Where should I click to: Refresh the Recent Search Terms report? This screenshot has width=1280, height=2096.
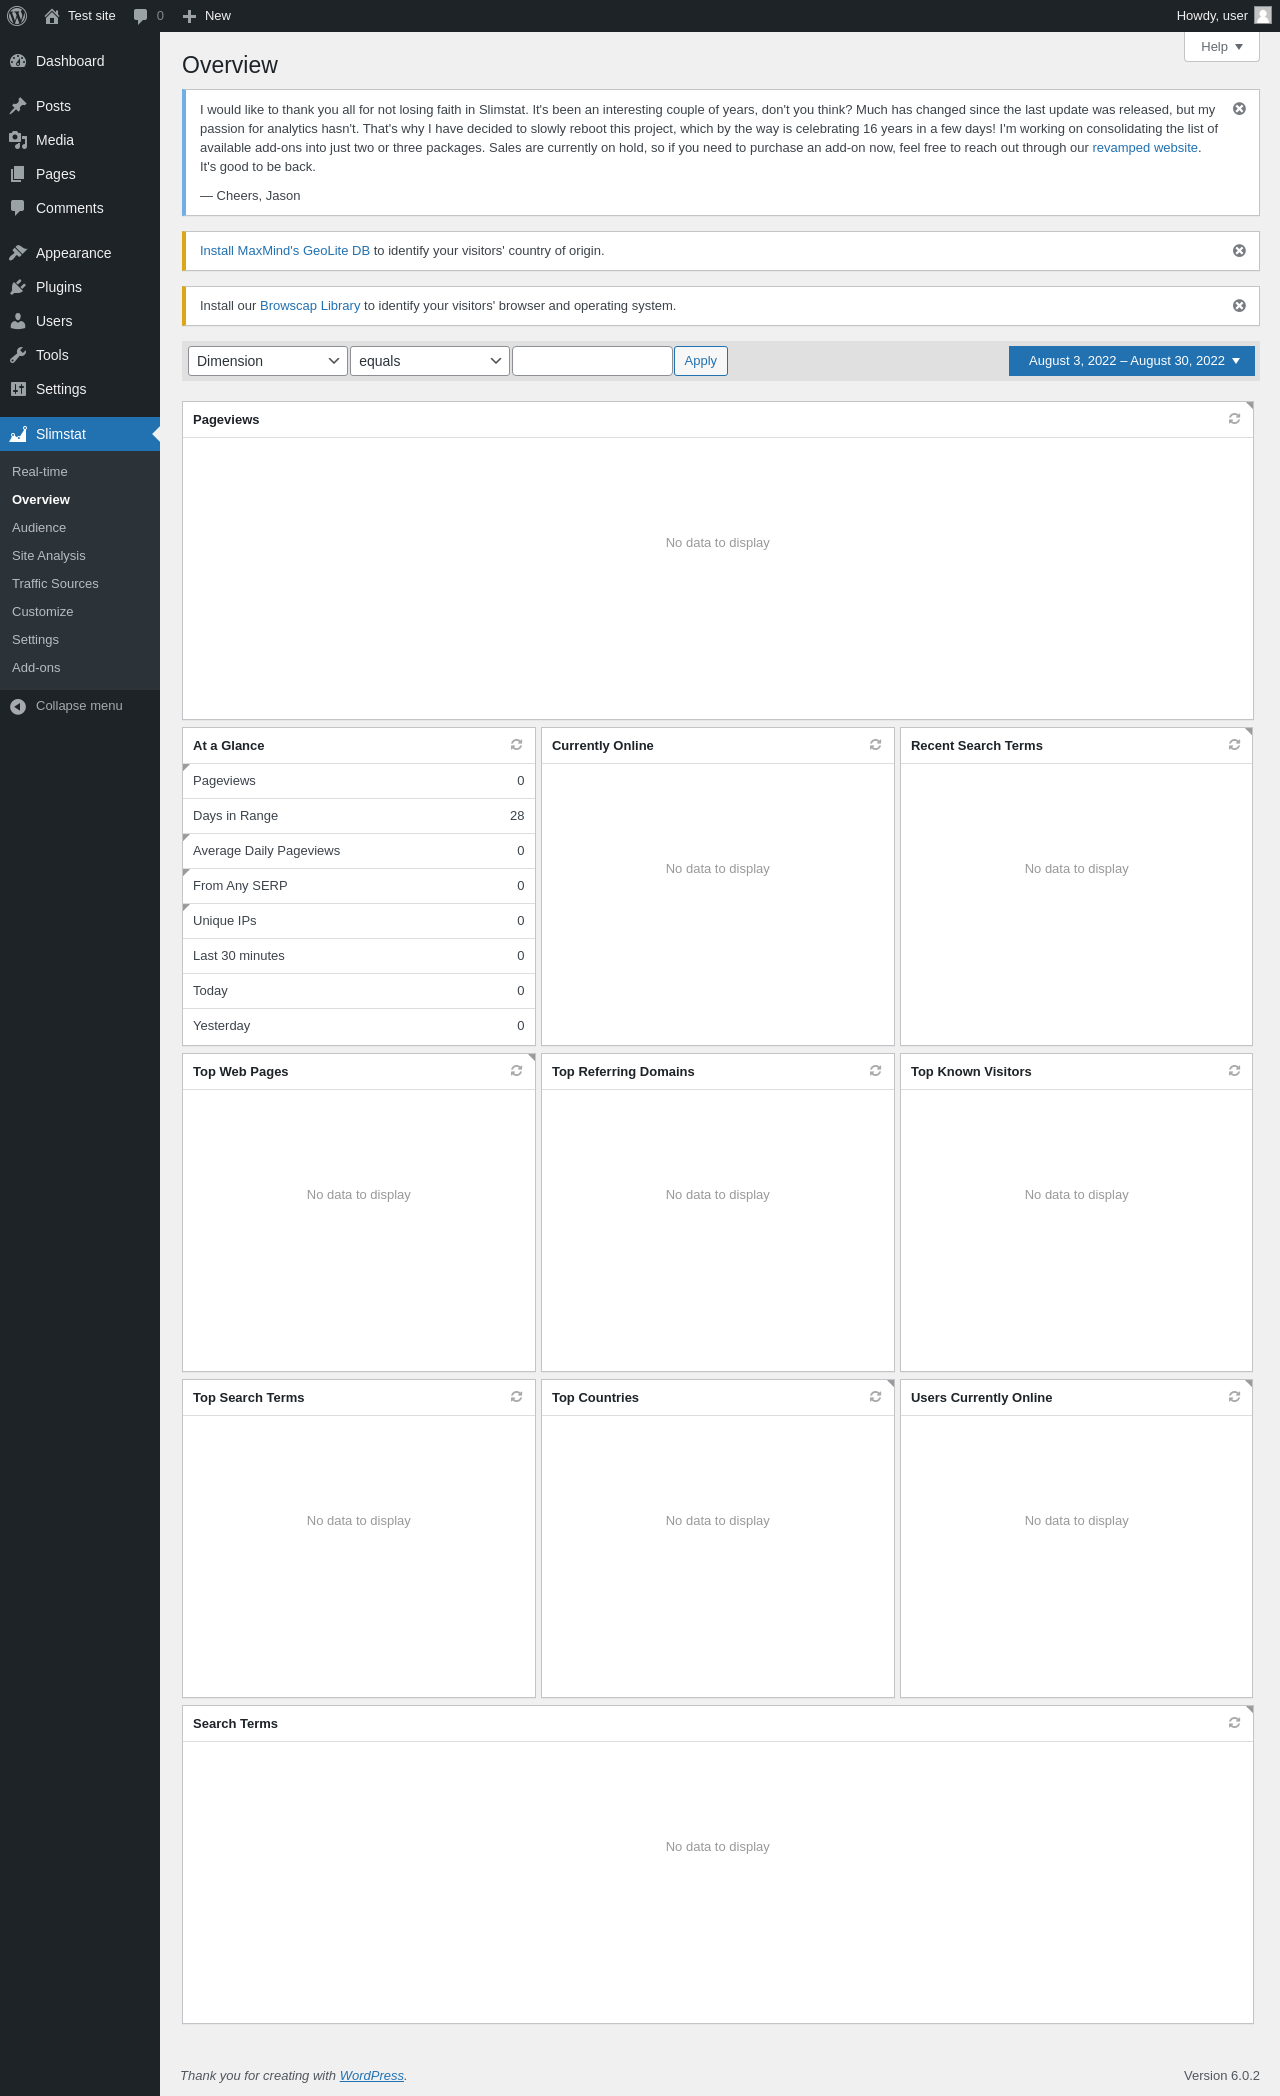pyautogui.click(x=1234, y=745)
